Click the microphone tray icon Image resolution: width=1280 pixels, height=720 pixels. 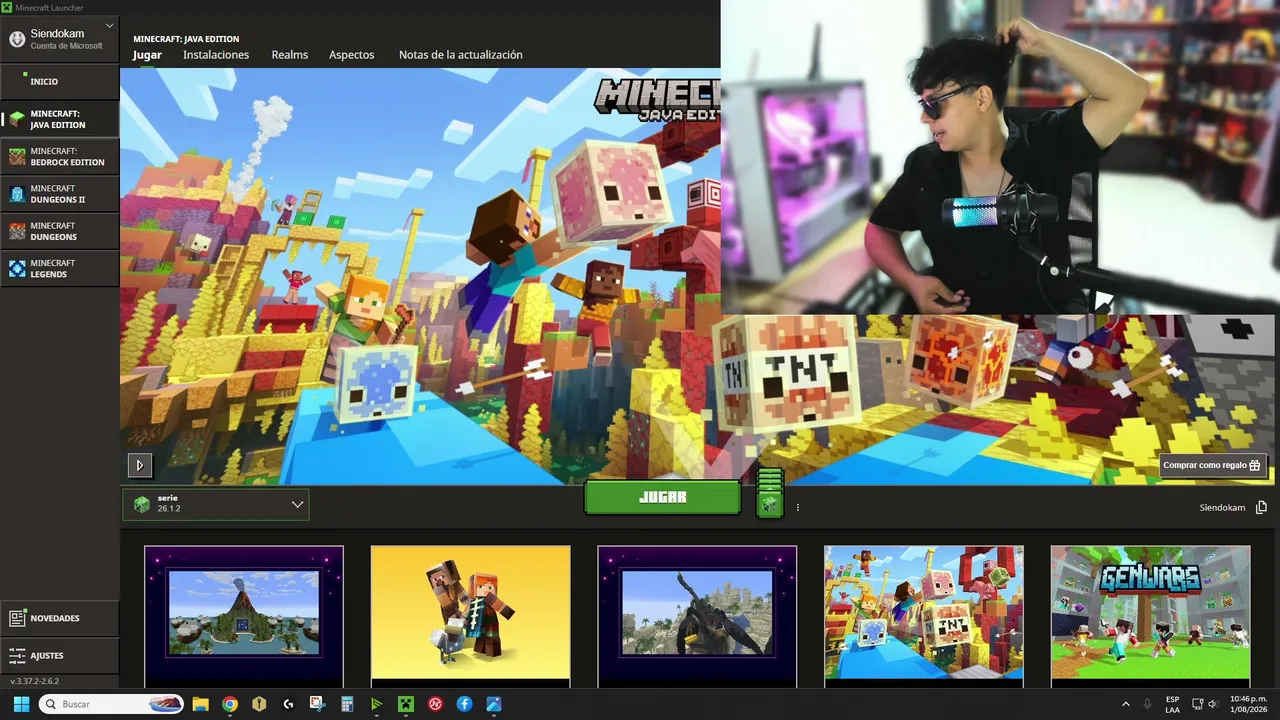pyautogui.click(x=1147, y=704)
